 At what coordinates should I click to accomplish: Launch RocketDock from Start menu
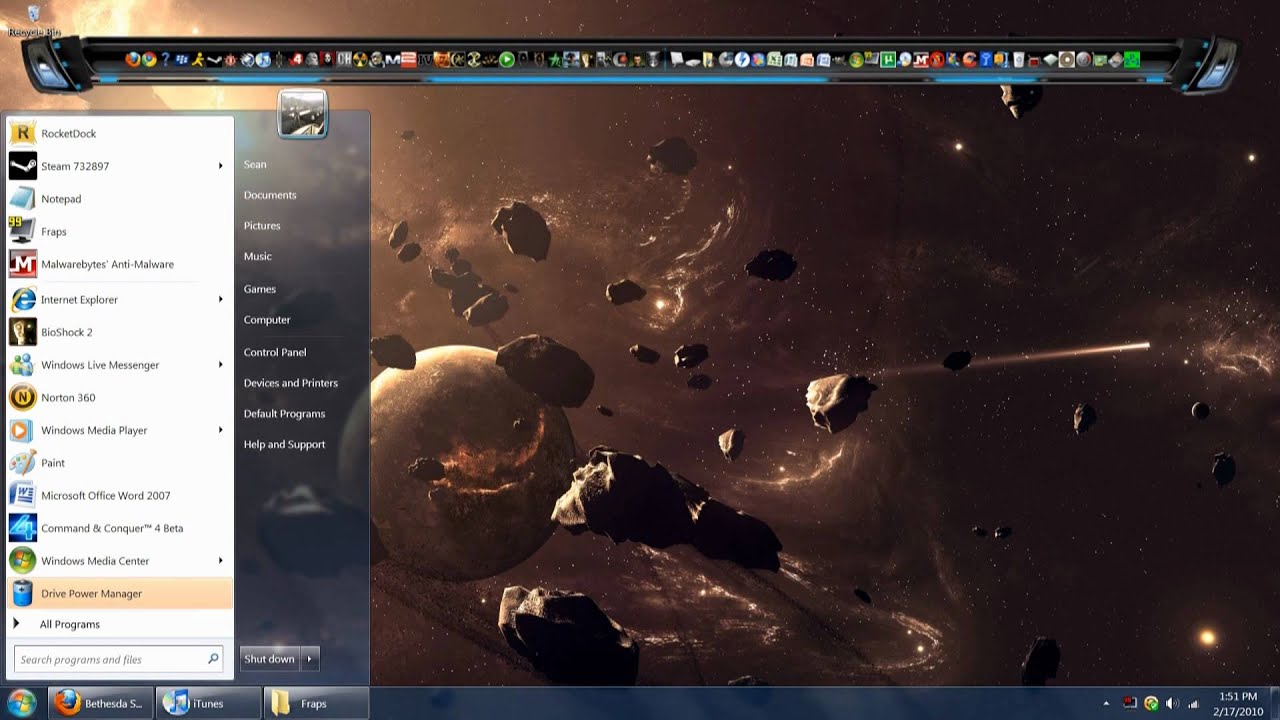(x=120, y=133)
